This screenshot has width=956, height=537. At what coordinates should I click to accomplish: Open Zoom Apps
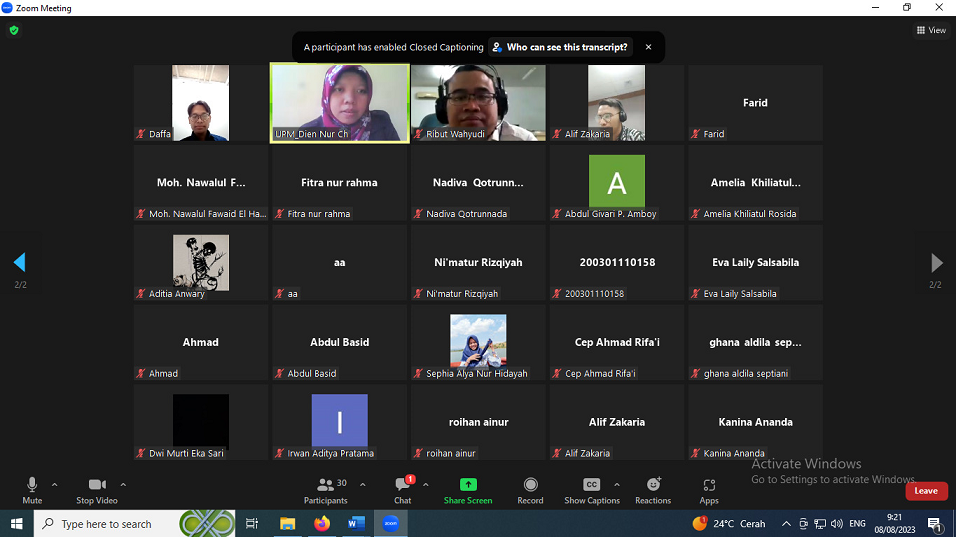tap(708, 490)
